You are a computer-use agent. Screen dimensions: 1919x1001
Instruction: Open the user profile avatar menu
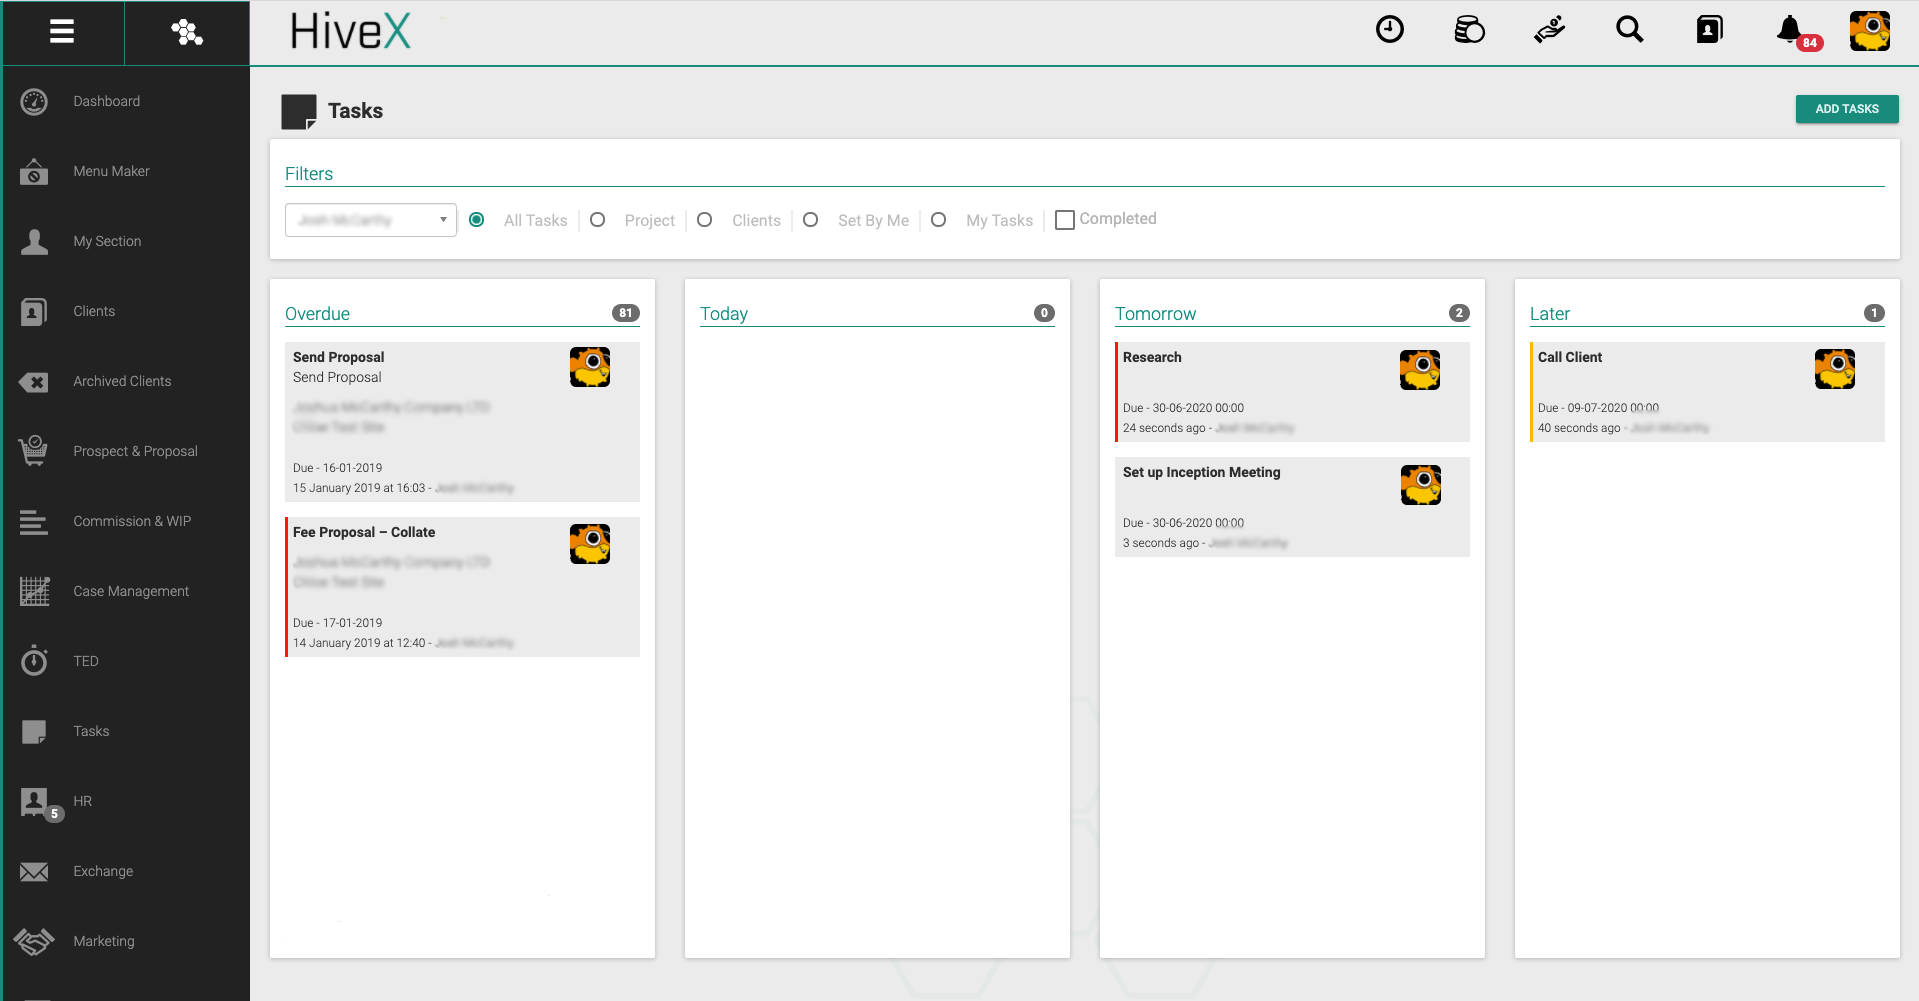tap(1869, 31)
